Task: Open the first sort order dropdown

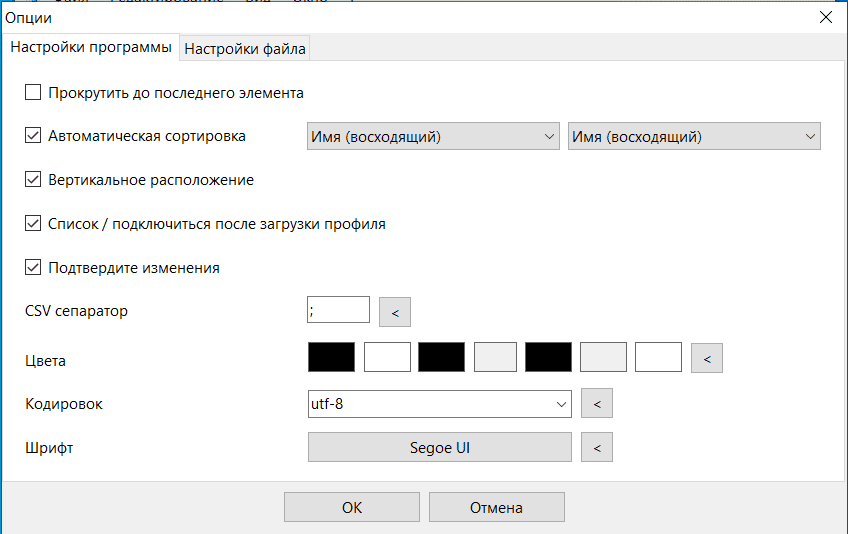Action: click(x=432, y=137)
